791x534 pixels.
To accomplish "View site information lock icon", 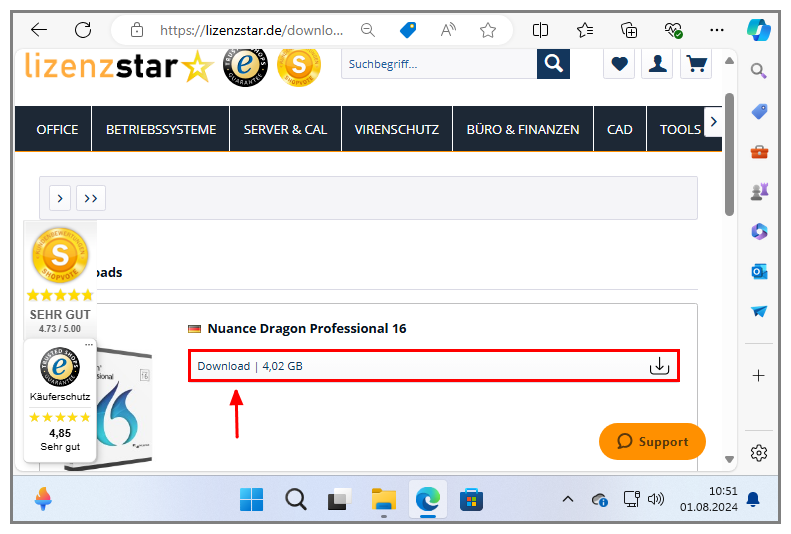I will tap(137, 30).
